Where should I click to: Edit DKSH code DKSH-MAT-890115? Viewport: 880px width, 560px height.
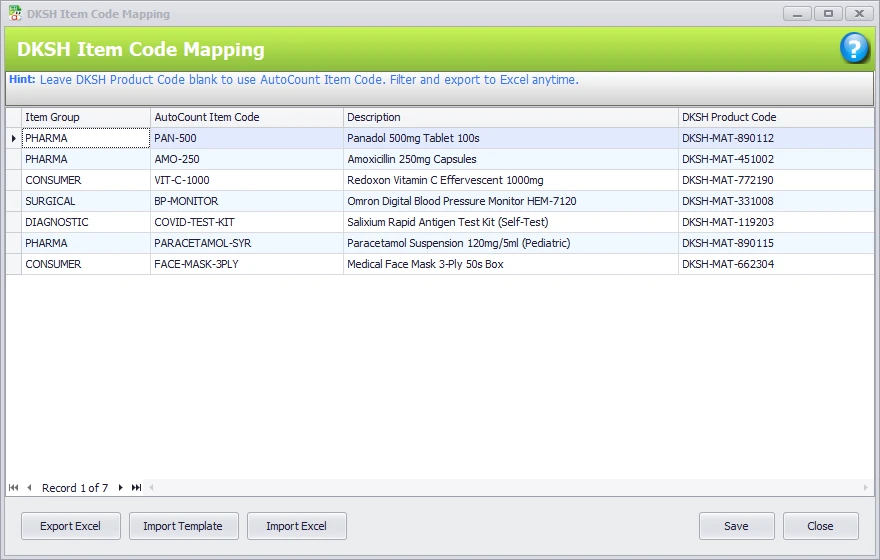[776, 243]
